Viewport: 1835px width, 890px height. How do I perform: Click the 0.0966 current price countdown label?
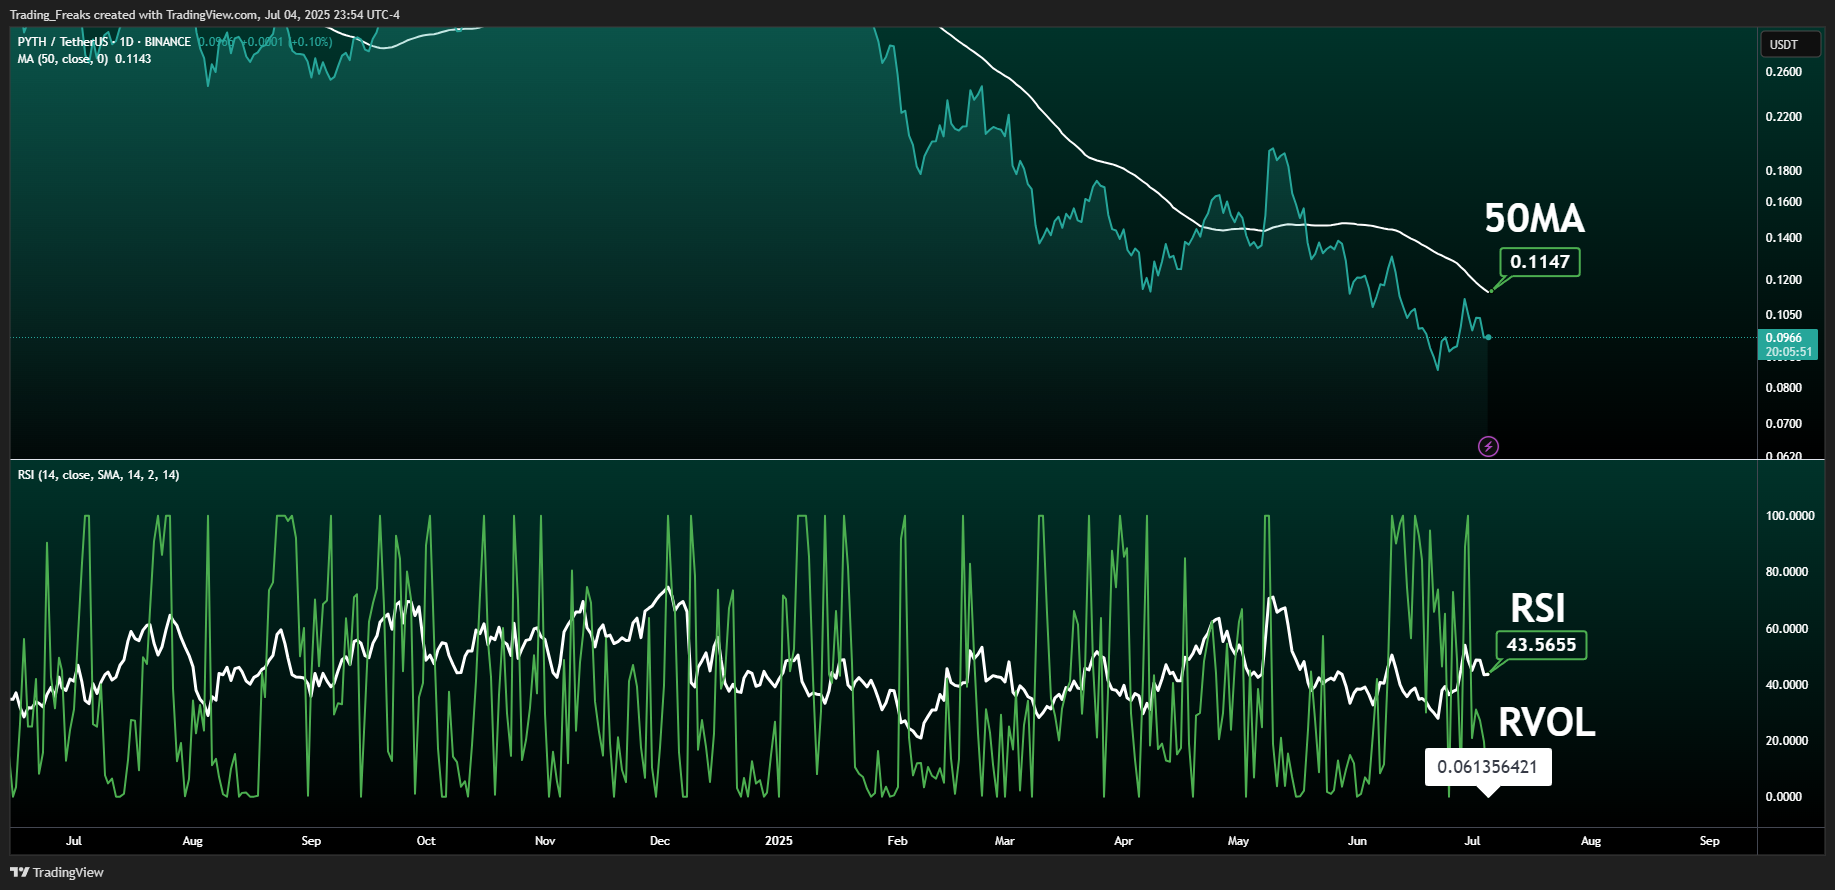tap(1787, 345)
